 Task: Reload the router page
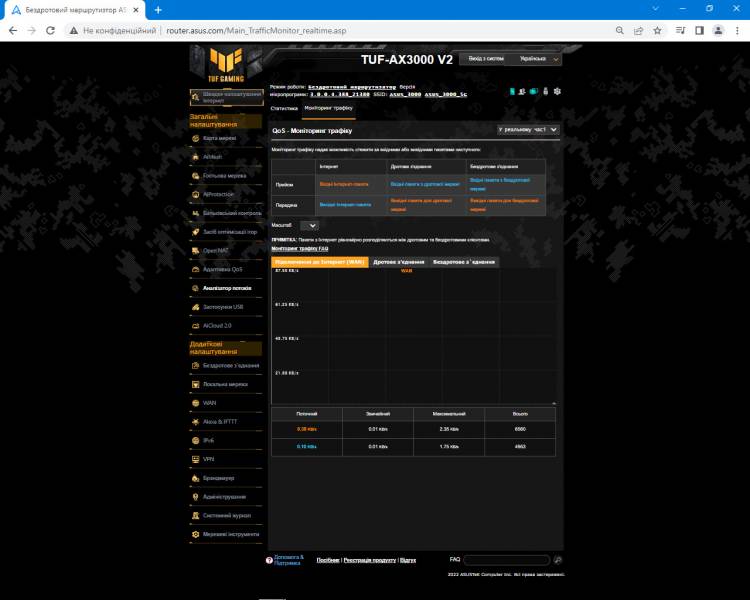(50, 31)
